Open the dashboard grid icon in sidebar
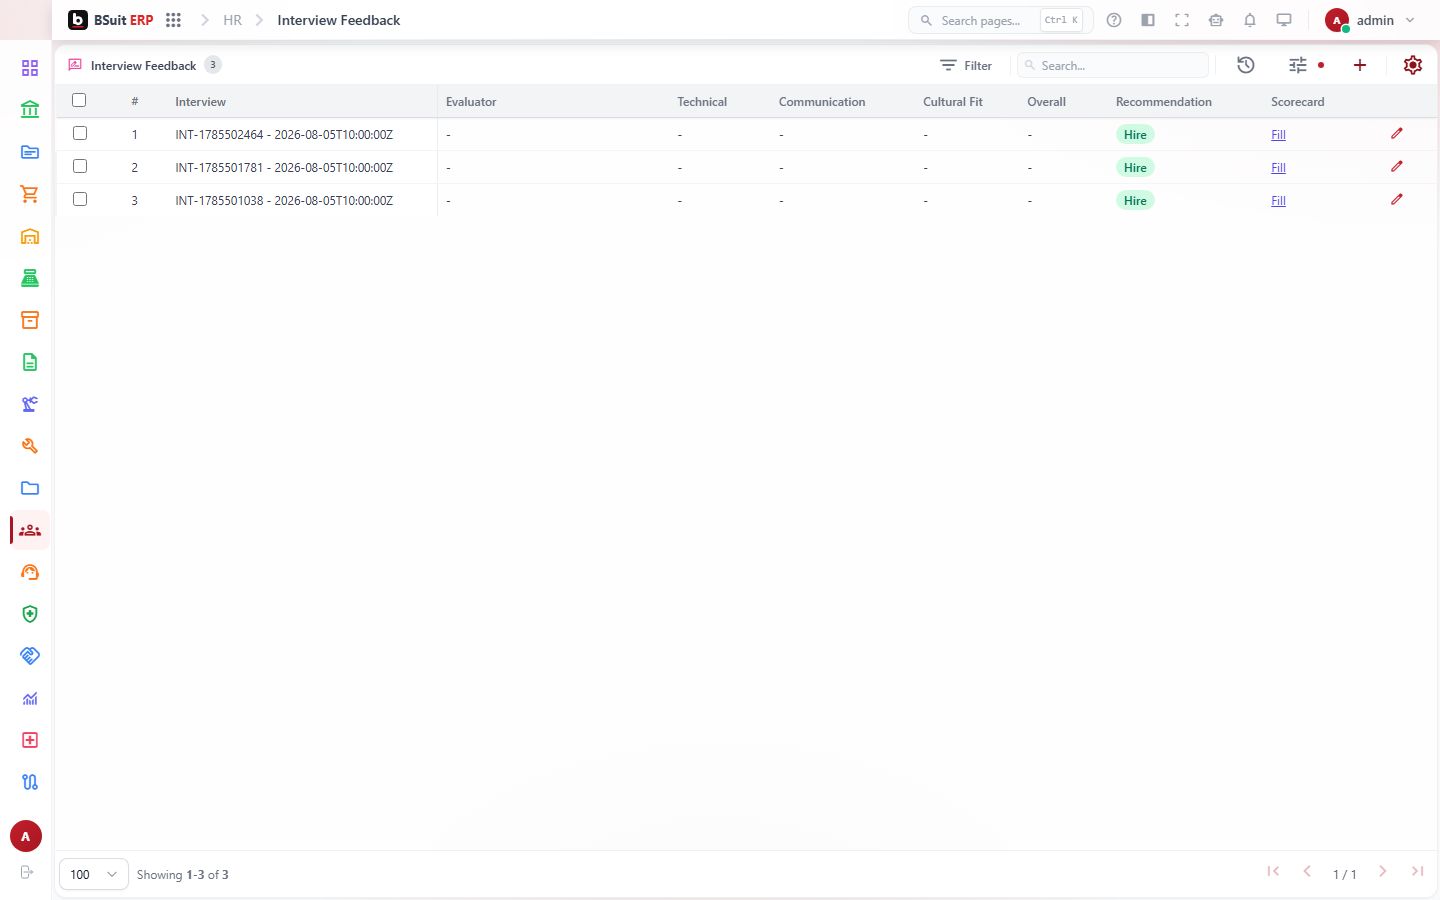The height and width of the screenshot is (900, 1440). [x=30, y=68]
